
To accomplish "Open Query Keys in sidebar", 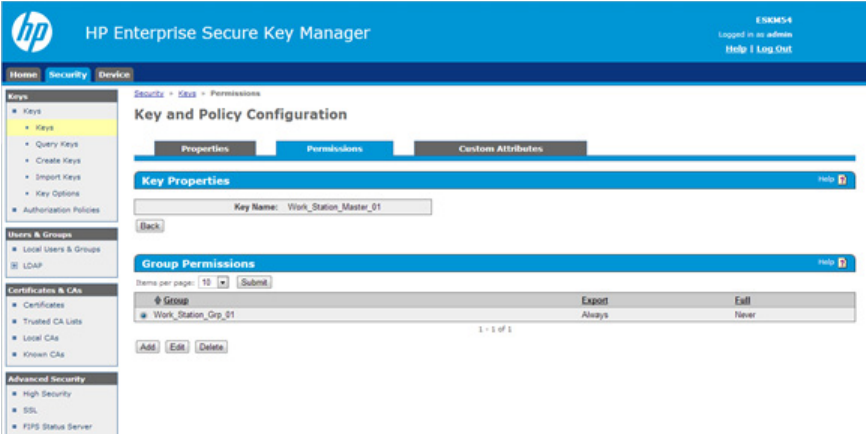I will pyautogui.click(x=57, y=144).
